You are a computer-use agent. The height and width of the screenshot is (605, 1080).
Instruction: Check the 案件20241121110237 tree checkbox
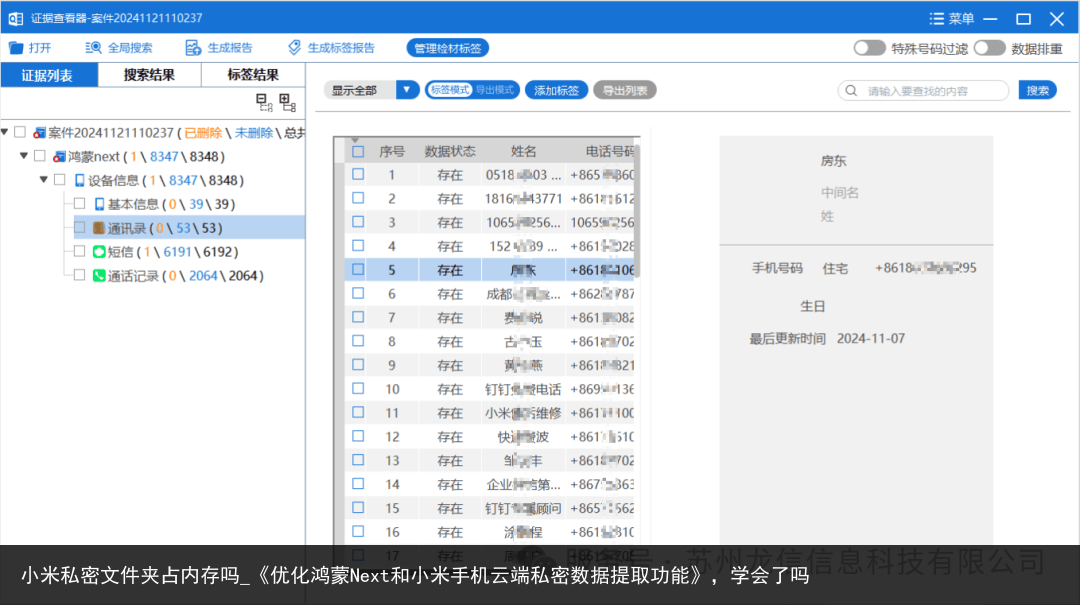point(20,132)
